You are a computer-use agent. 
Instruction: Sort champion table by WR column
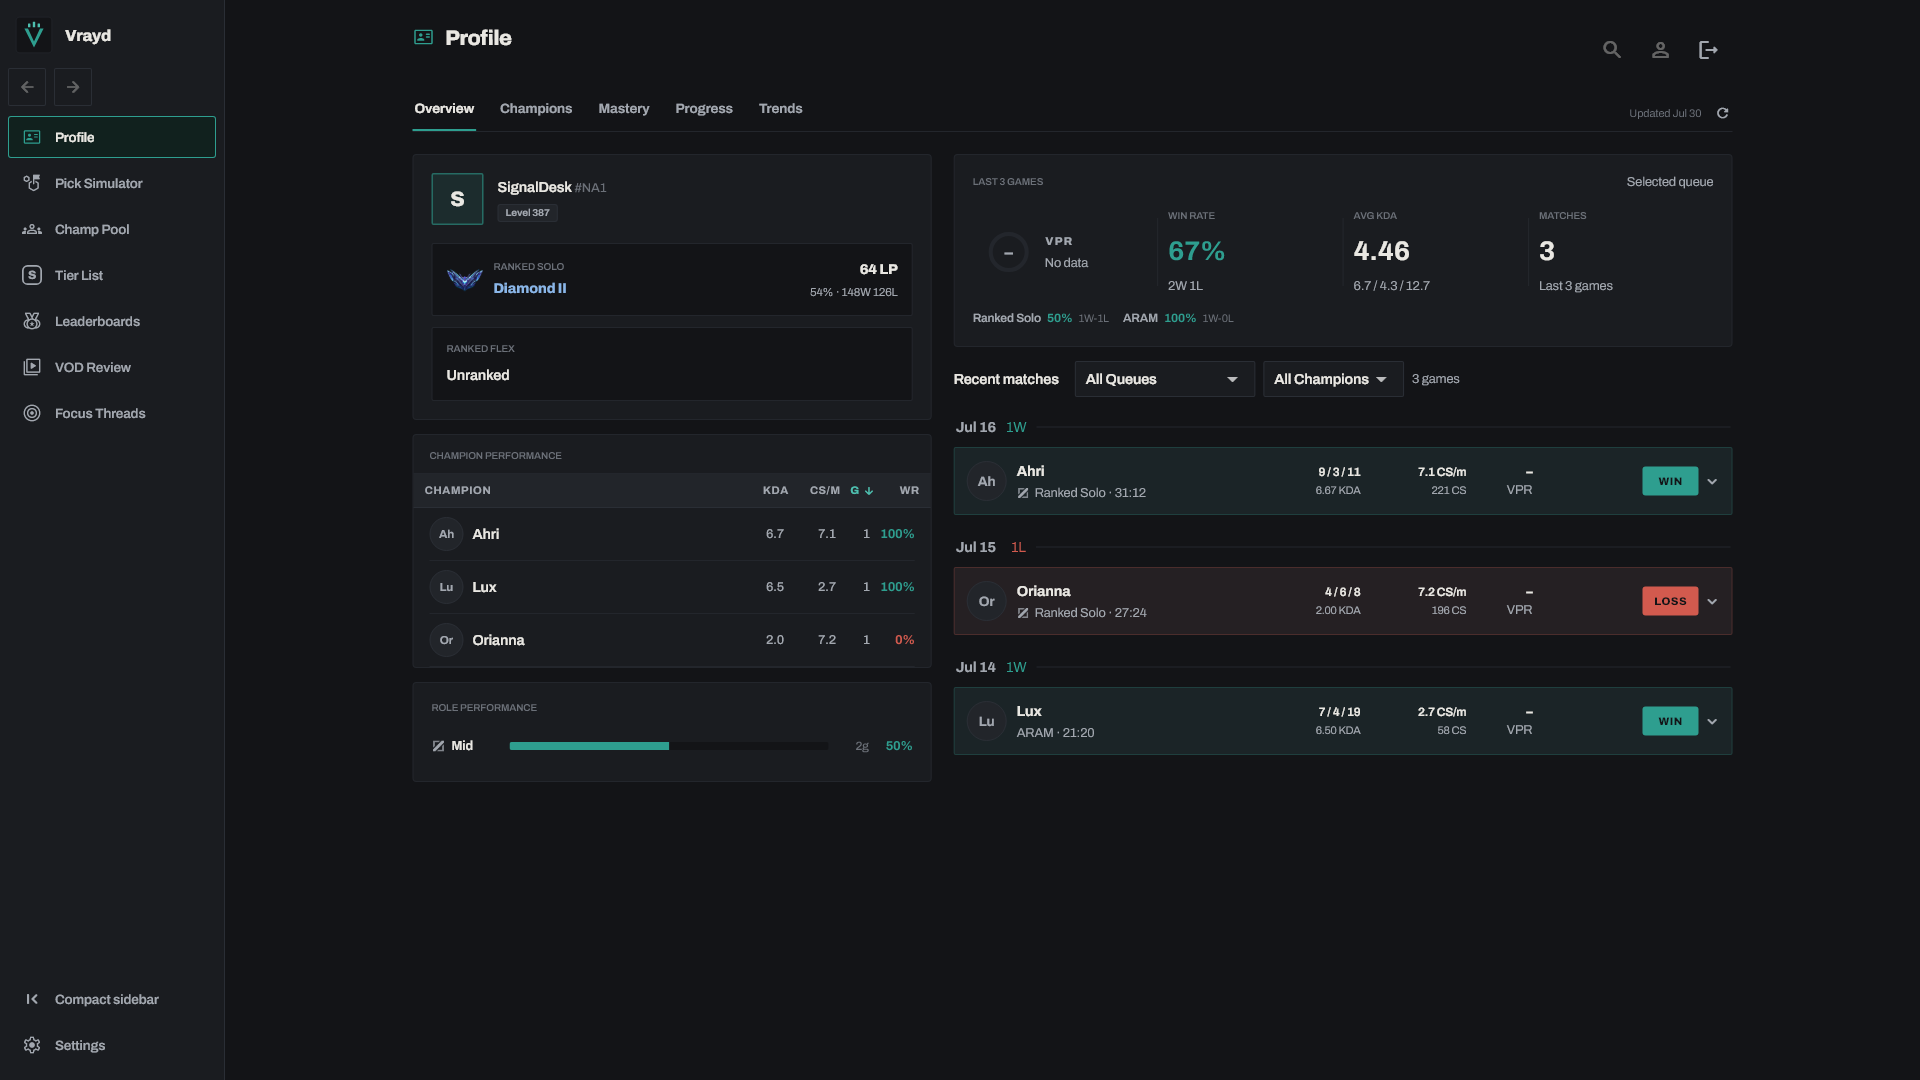tap(909, 490)
